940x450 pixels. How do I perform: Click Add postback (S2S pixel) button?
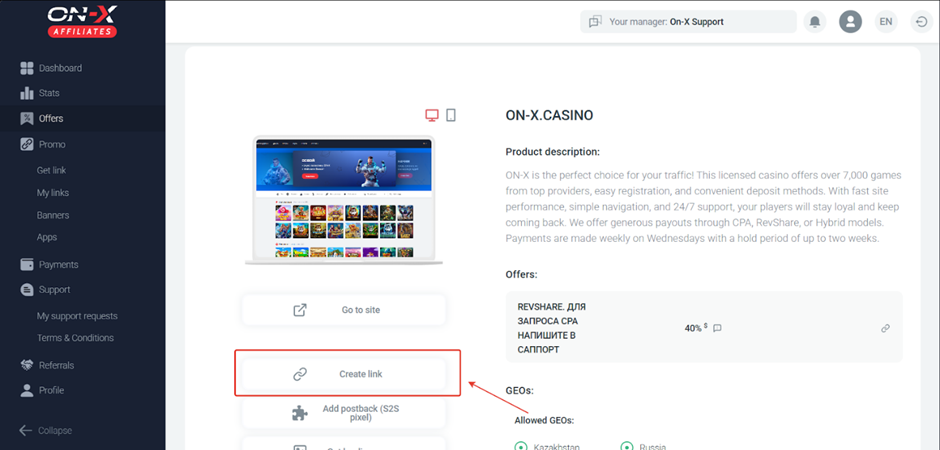pos(344,413)
